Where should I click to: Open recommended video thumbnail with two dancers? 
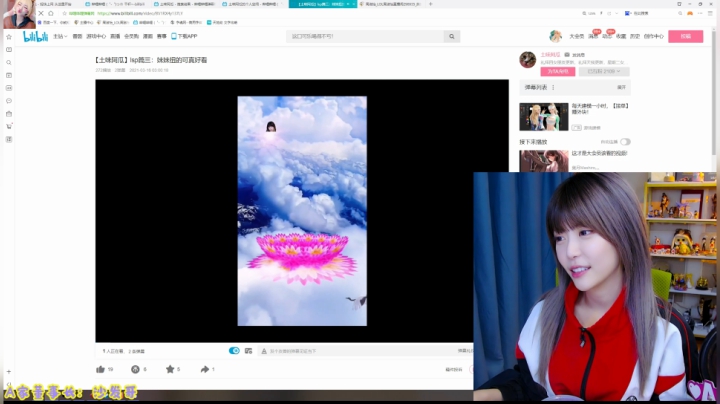click(x=544, y=117)
